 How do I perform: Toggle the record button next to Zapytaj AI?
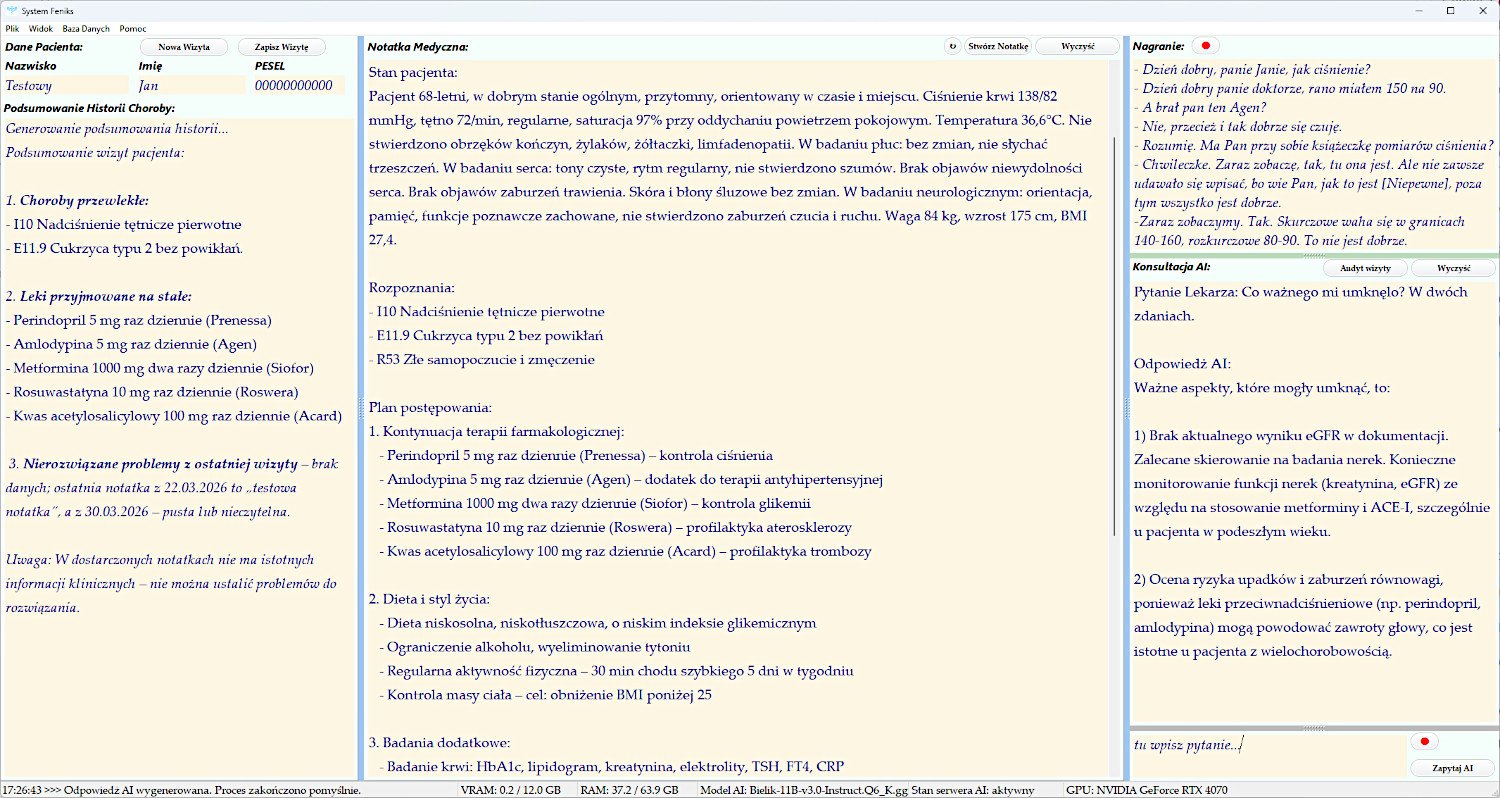[1425, 741]
